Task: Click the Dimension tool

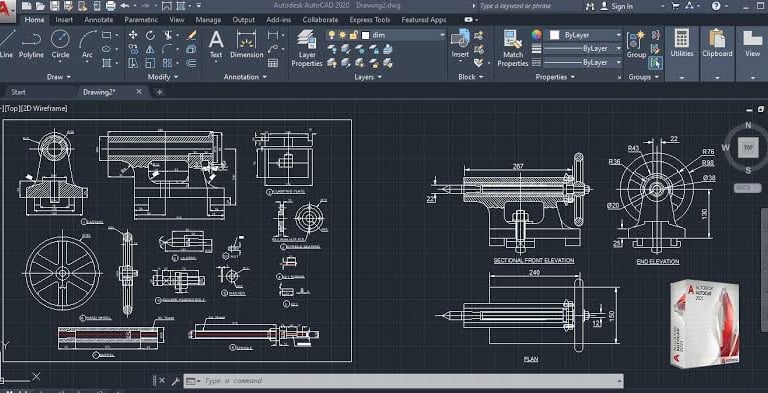Action: pos(246,44)
